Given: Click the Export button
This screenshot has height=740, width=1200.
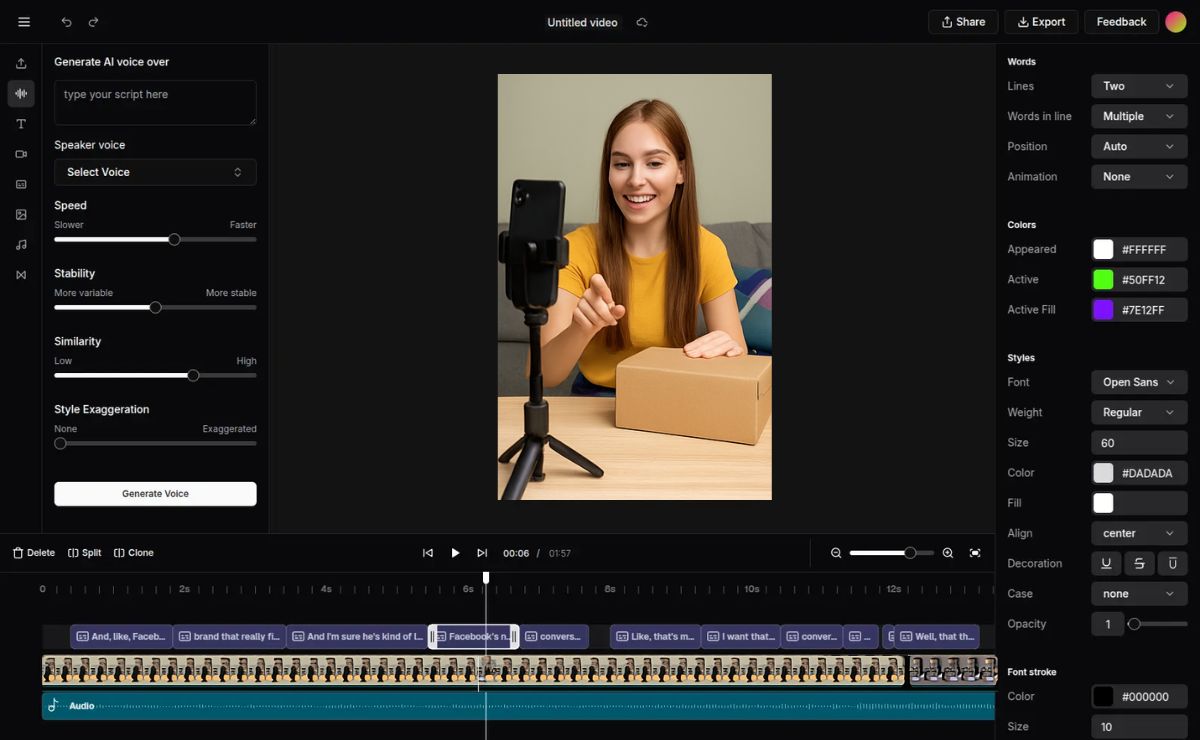Looking at the screenshot, I should [1041, 22].
